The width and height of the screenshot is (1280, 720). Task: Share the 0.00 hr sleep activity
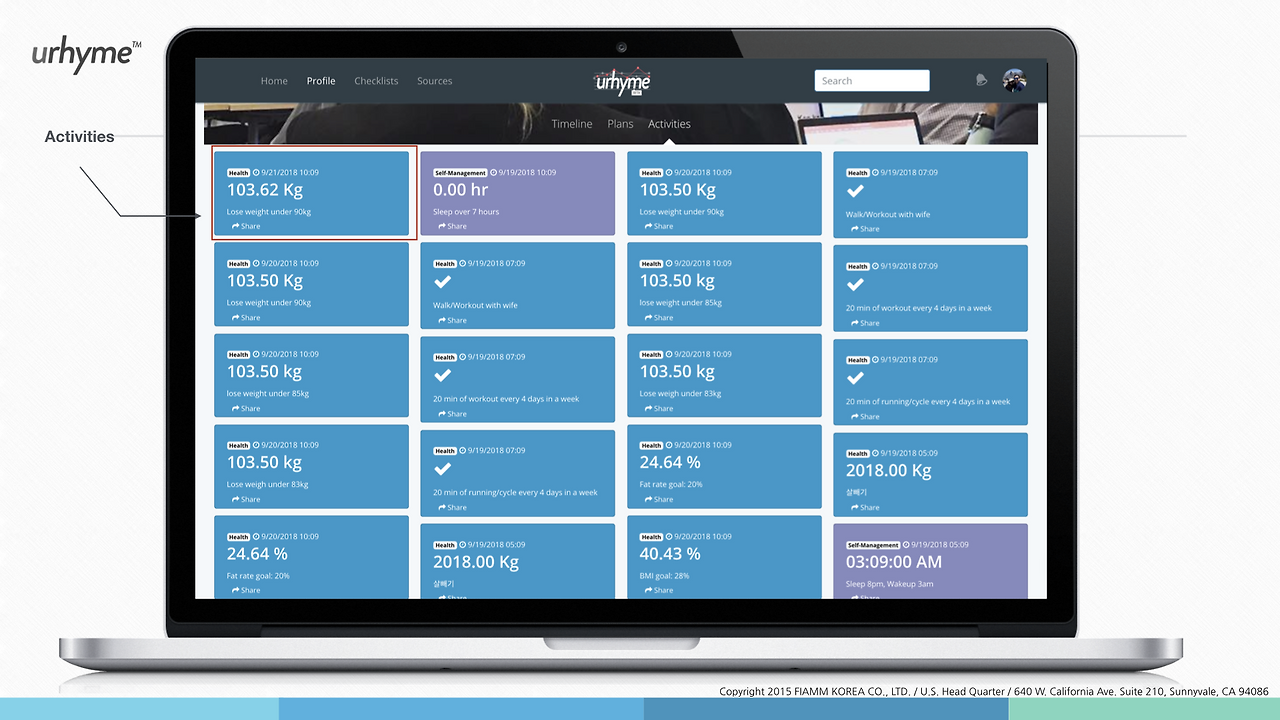coord(453,226)
